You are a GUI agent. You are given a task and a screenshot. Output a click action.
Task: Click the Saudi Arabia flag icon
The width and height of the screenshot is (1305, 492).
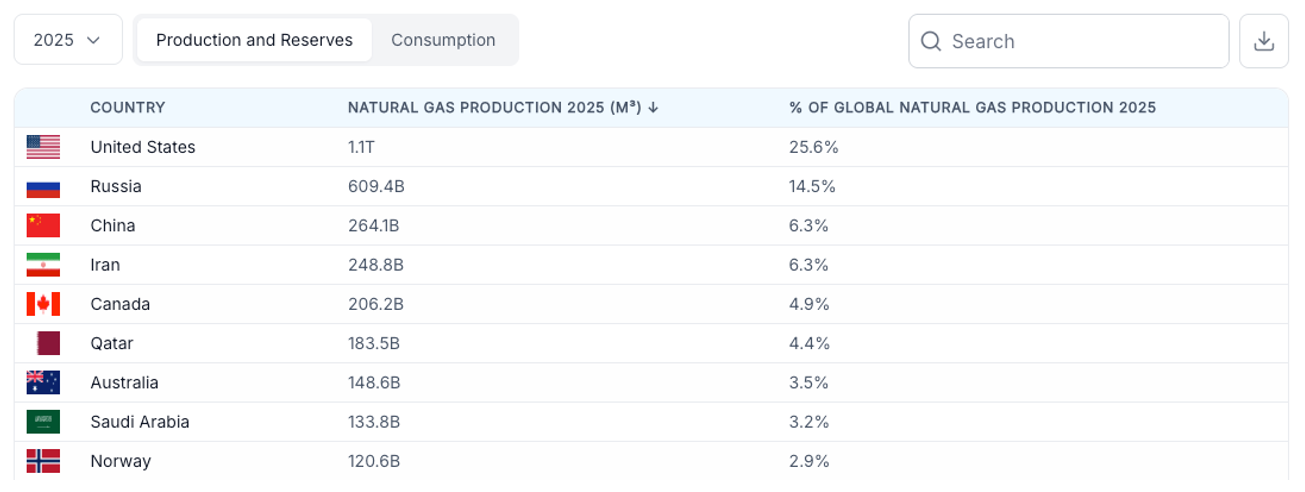[43, 422]
